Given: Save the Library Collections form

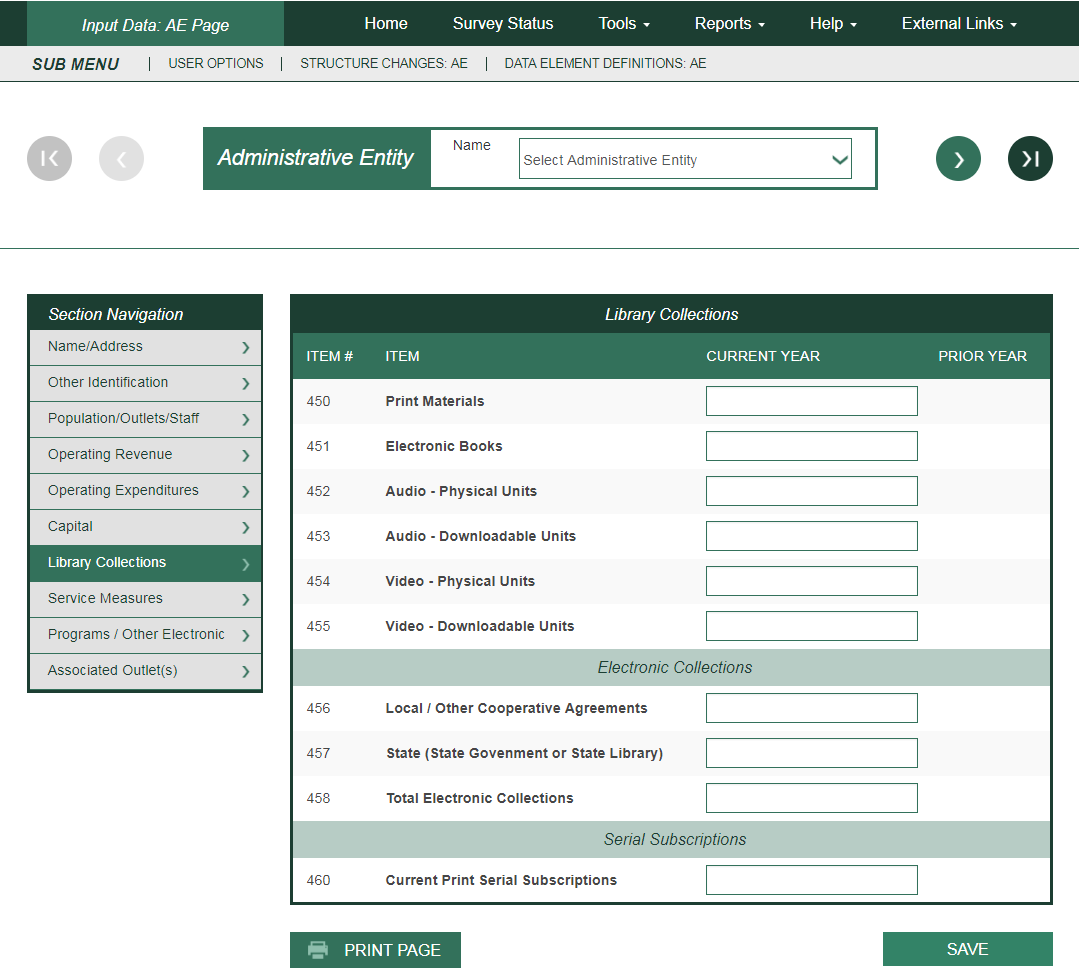Looking at the screenshot, I should tap(967, 949).
